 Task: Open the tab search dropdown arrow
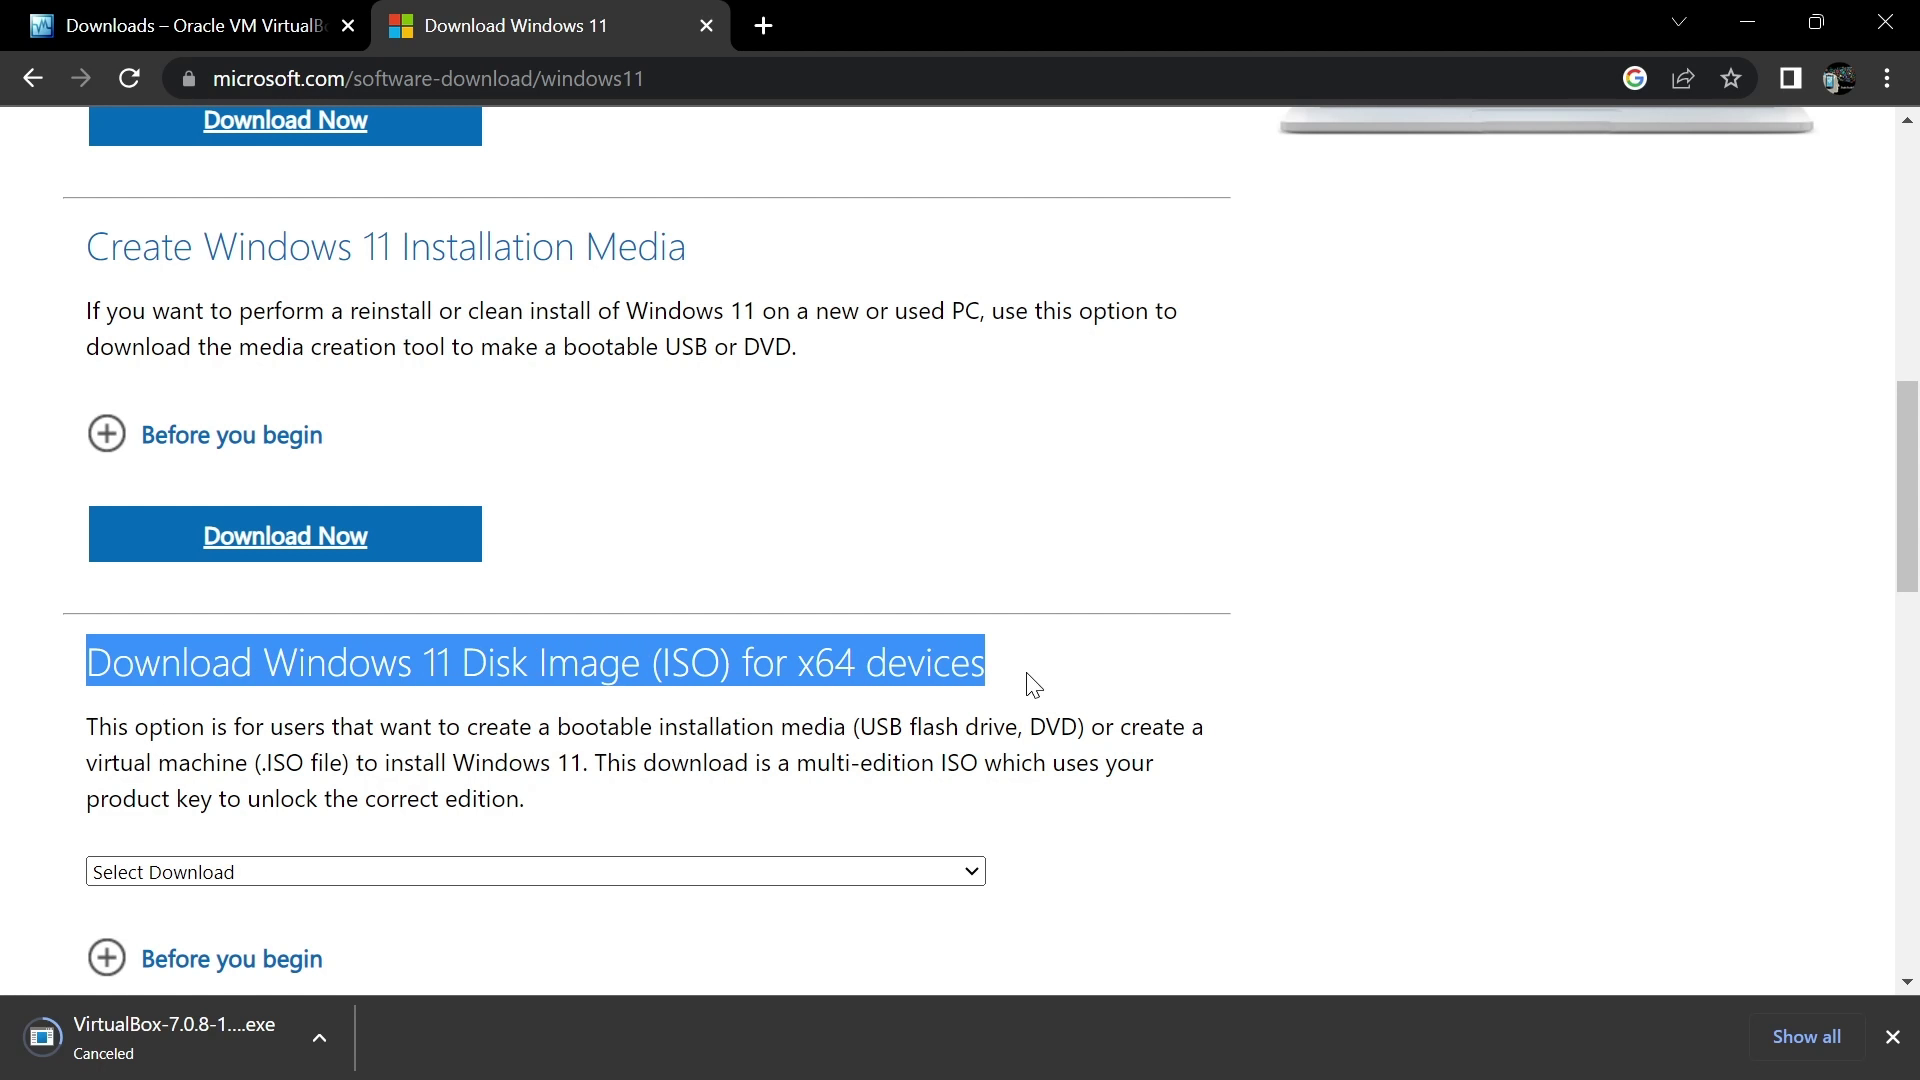point(1679,22)
